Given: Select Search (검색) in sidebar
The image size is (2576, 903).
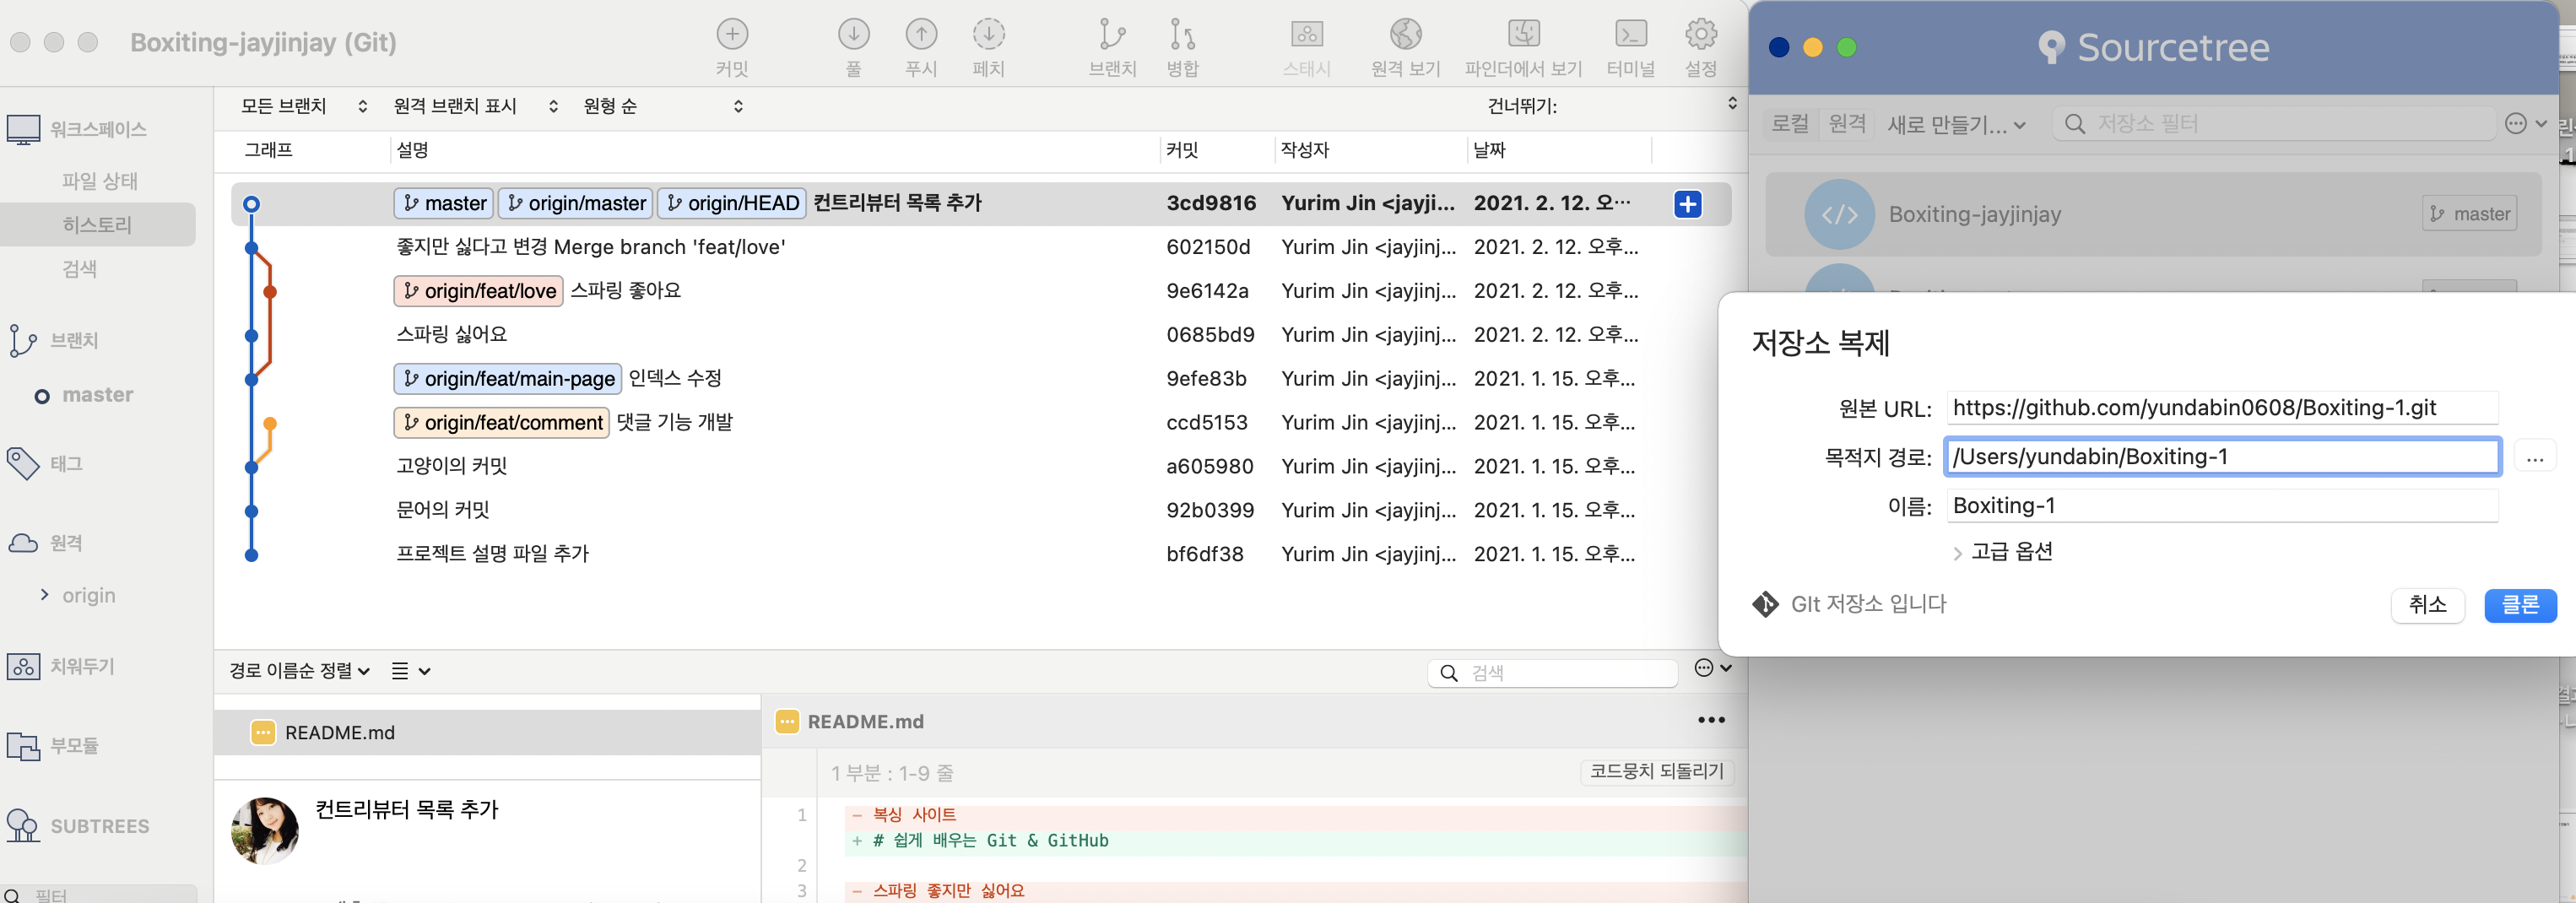Looking at the screenshot, I should click(80, 269).
